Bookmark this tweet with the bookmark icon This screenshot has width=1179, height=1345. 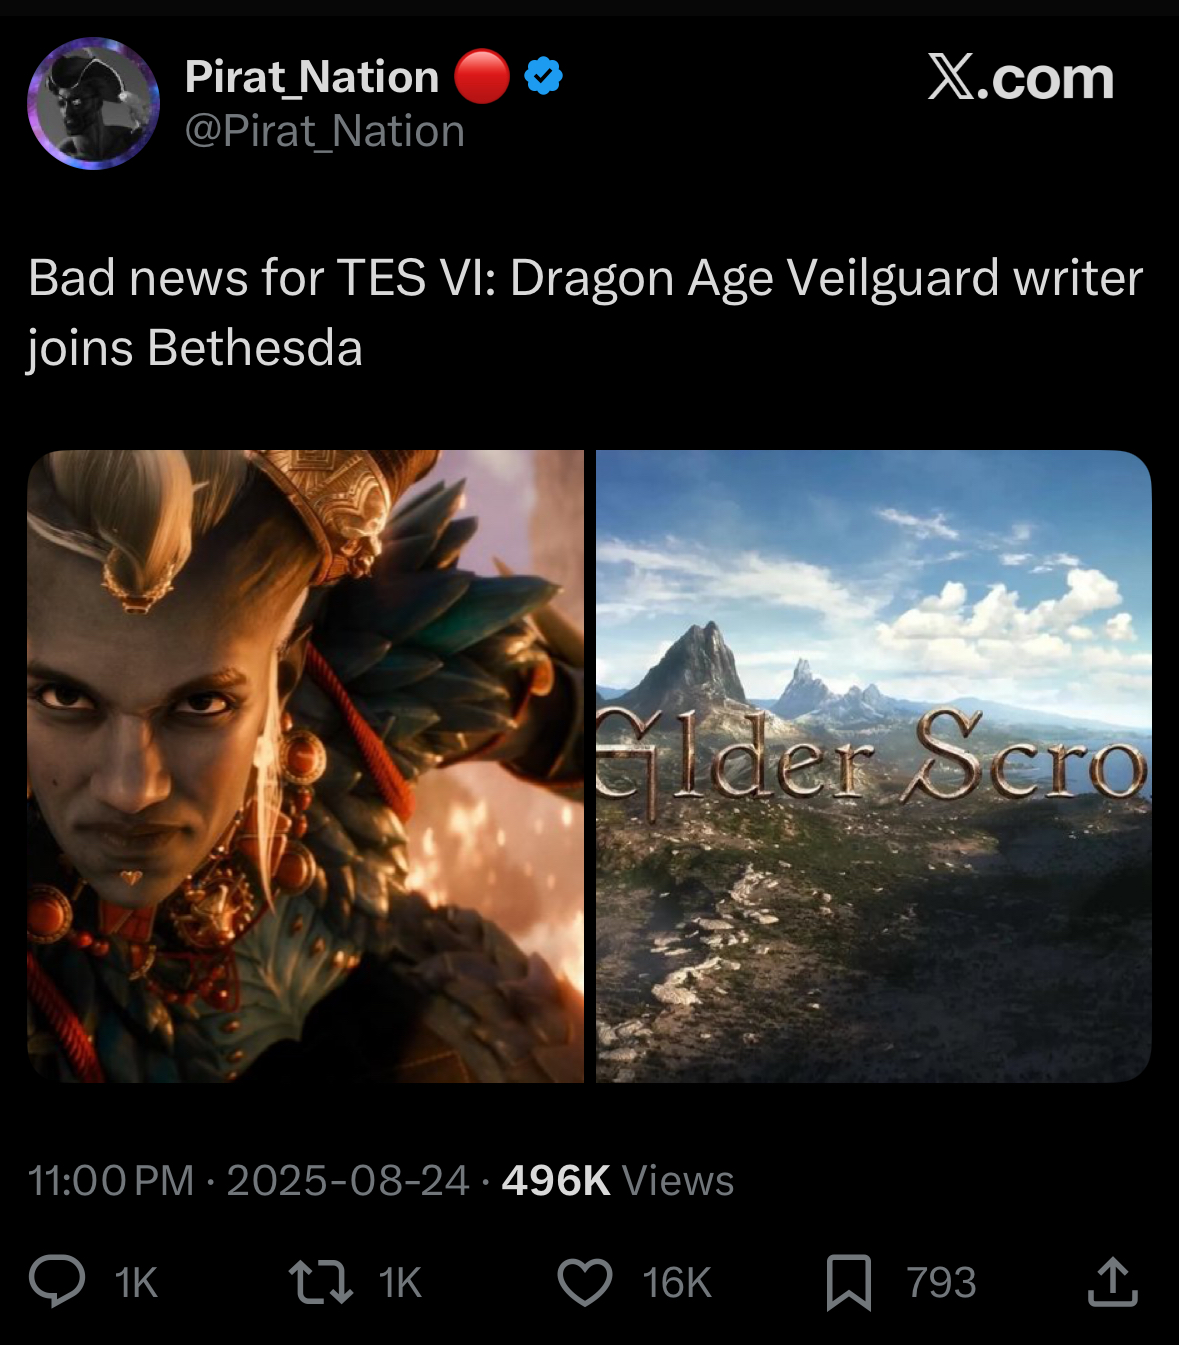pos(848,1282)
